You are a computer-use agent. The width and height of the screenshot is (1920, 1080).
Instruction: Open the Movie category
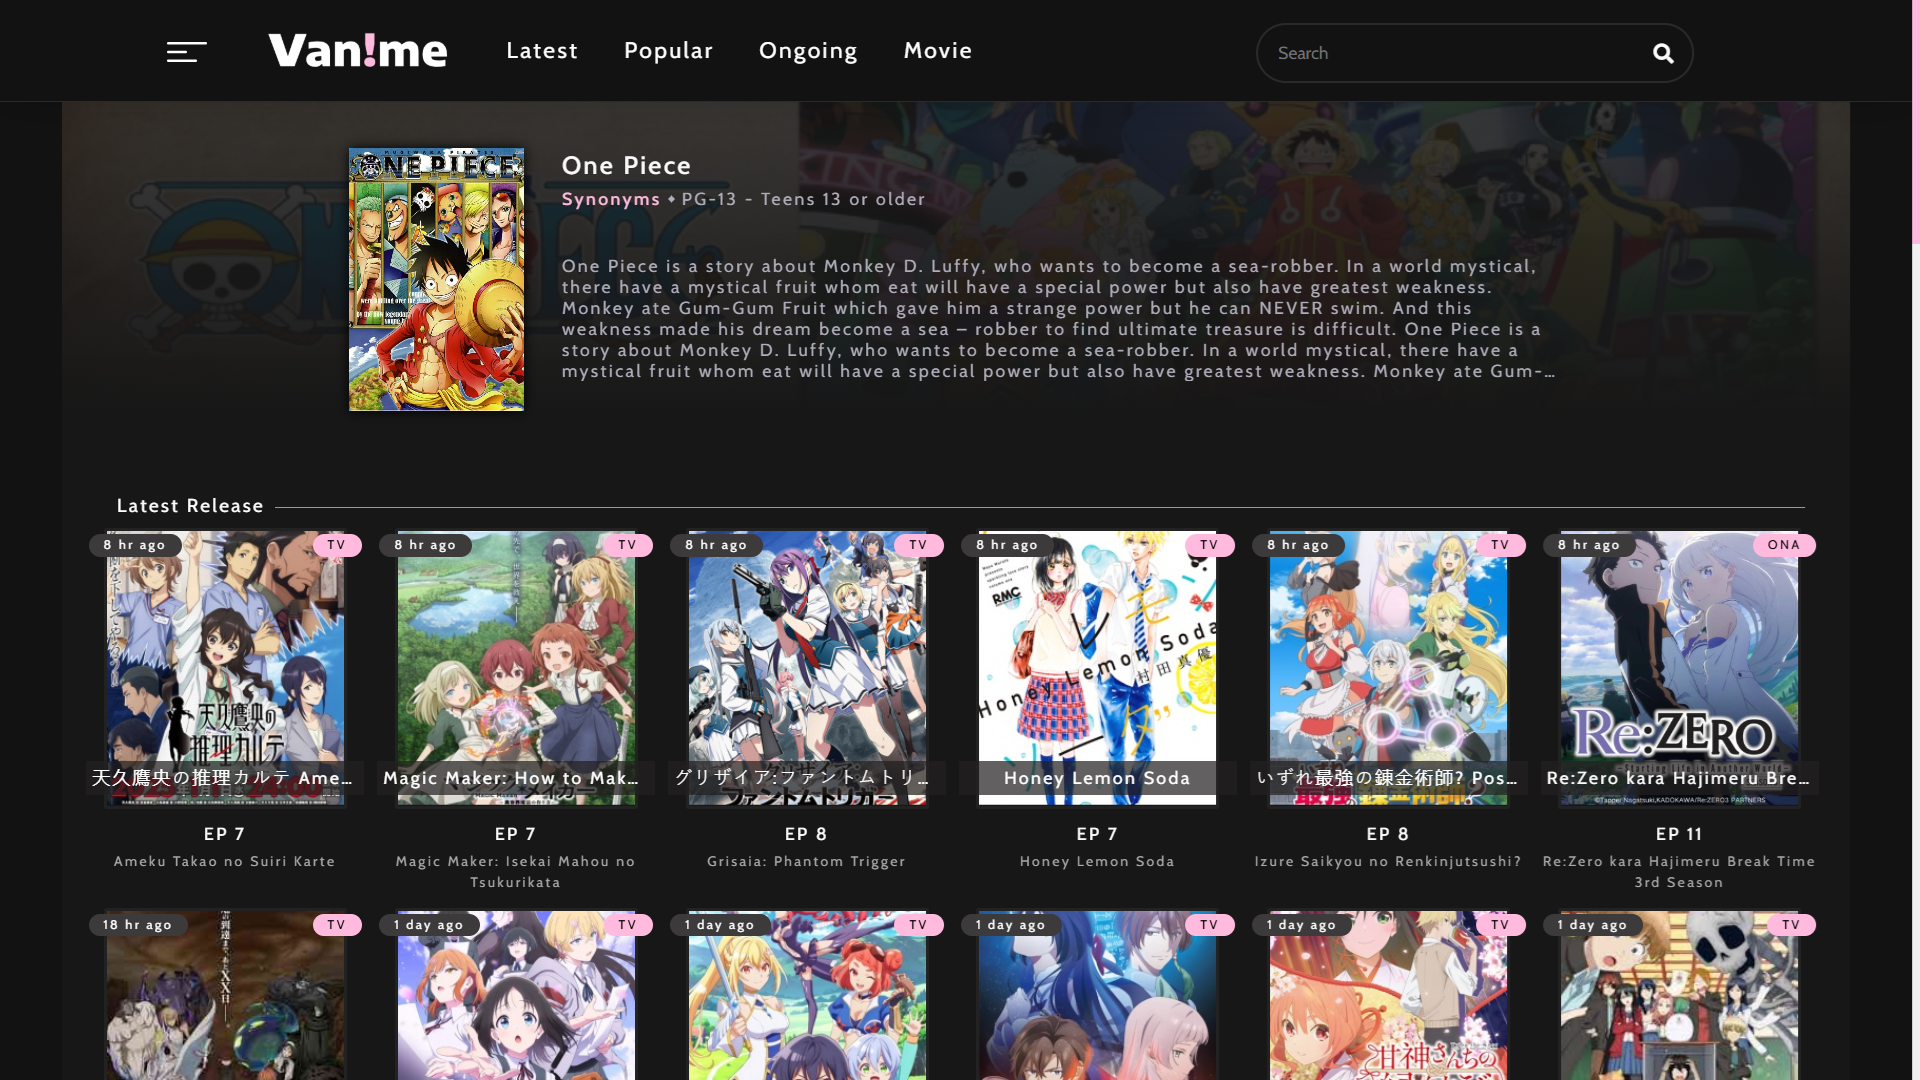(x=937, y=51)
